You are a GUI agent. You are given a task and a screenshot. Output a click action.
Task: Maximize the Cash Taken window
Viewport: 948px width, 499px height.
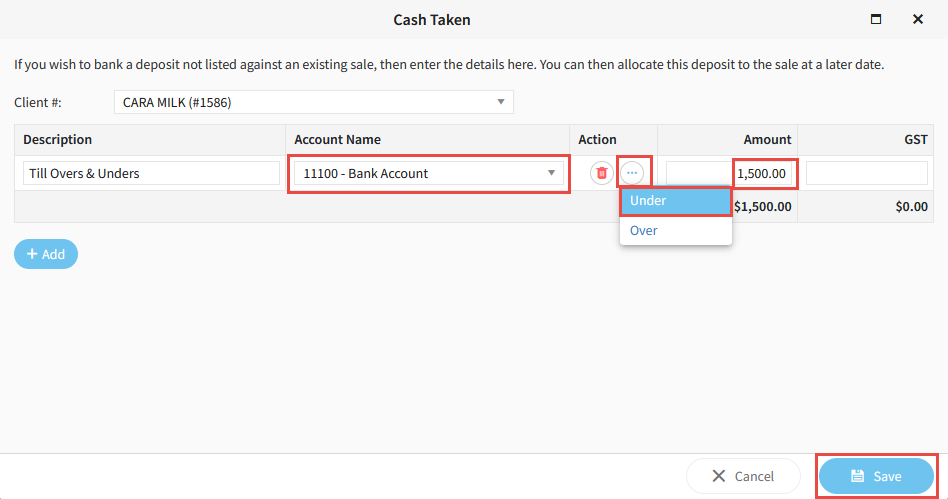pyautogui.click(x=876, y=19)
